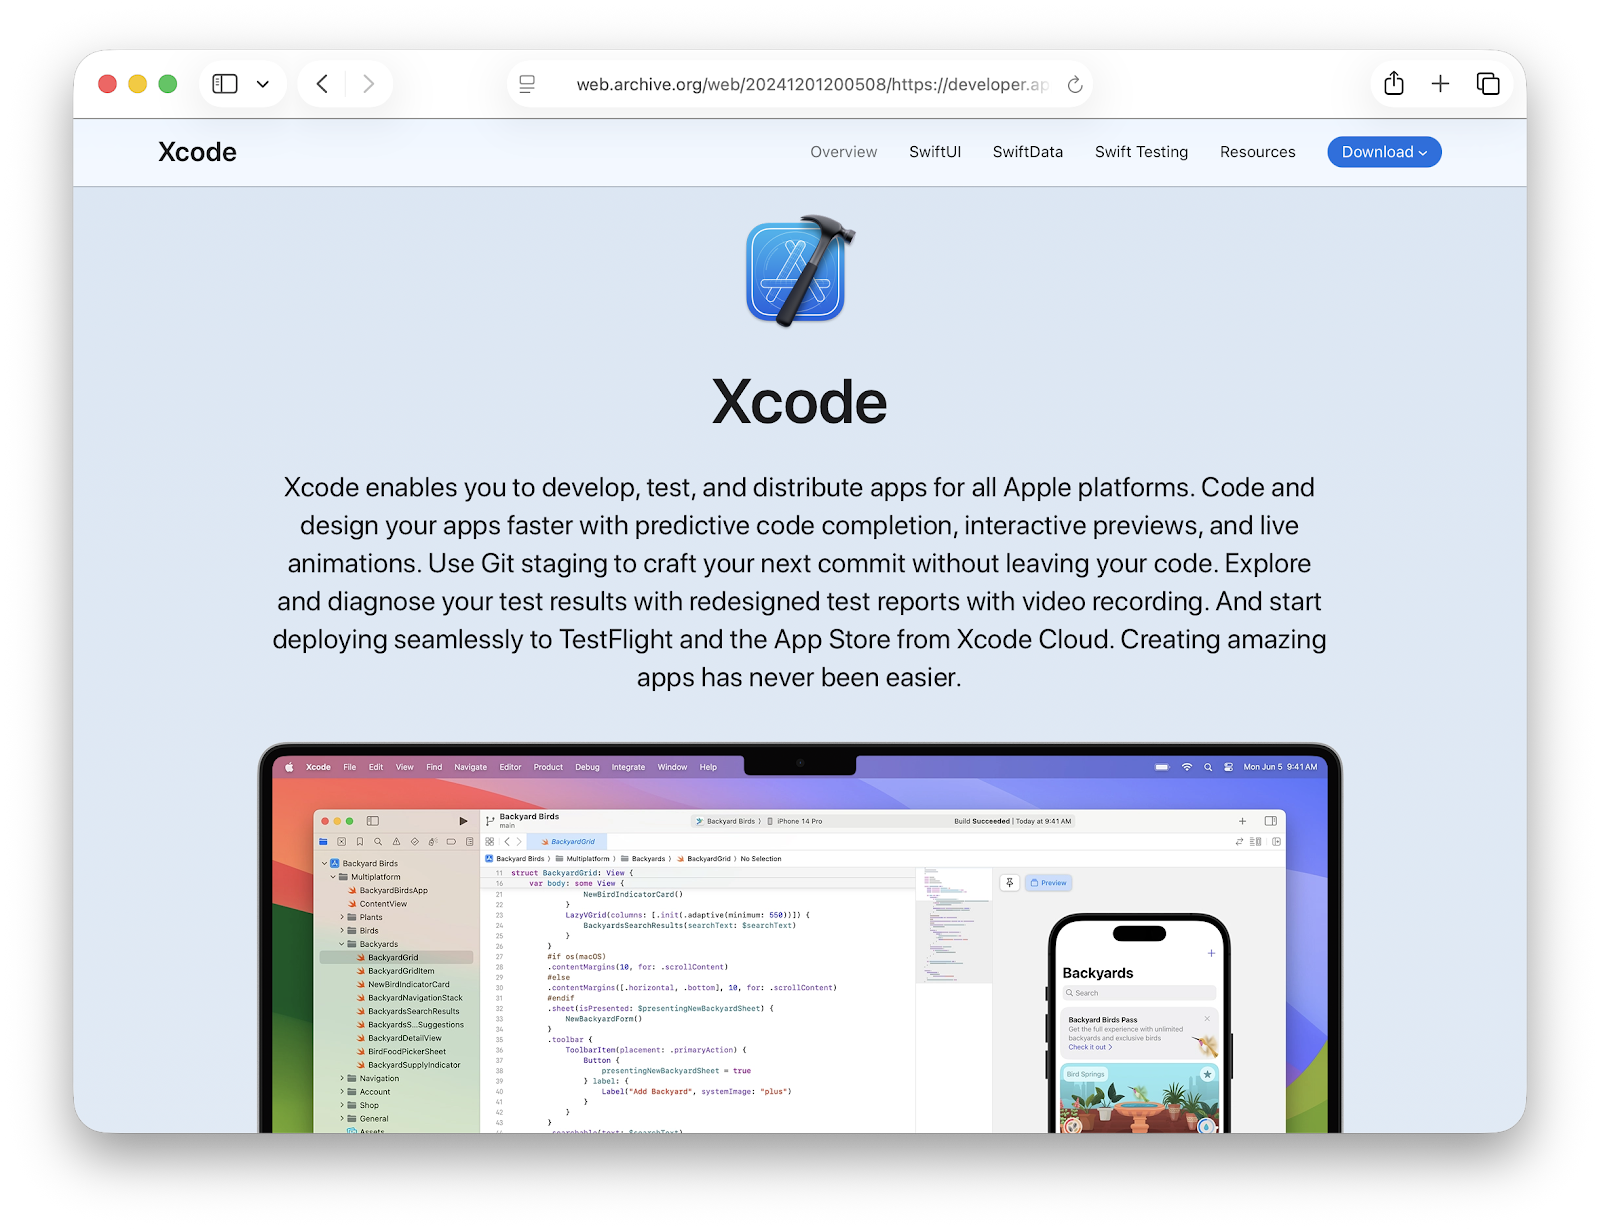Click the Bird Springs star favorite icon
Image resolution: width=1600 pixels, height=1230 pixels.
coord(1207,1074)
